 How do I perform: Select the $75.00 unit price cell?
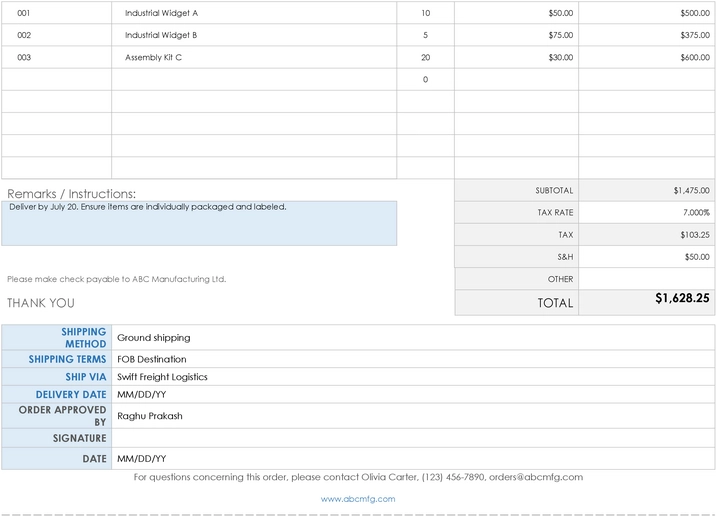tap(516, 35)
